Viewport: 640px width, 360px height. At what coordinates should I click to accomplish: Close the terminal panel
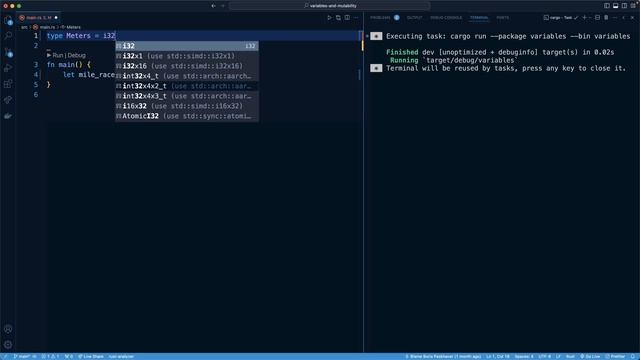pyautogui.click(x=632, y=18)
